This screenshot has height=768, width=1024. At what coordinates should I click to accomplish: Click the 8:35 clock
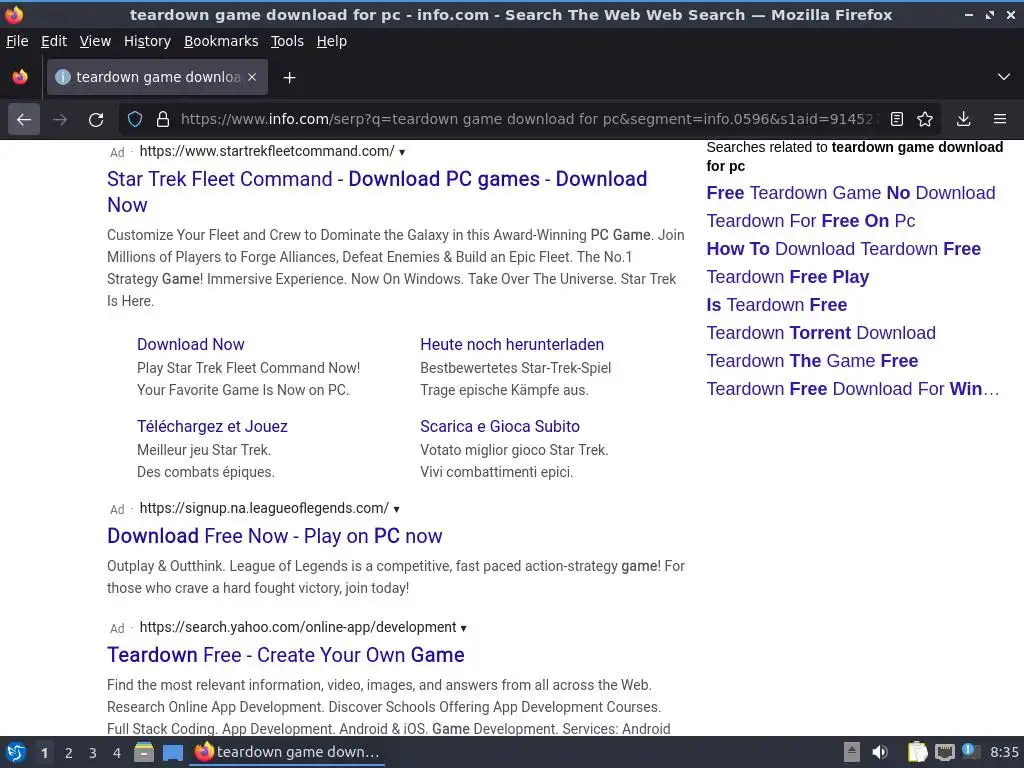pyautogui.click(x=1004, y=752)
